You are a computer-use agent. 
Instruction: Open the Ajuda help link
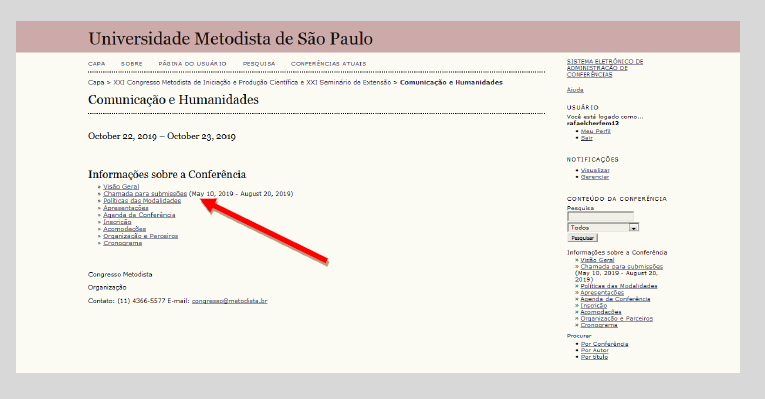point(575,90)
